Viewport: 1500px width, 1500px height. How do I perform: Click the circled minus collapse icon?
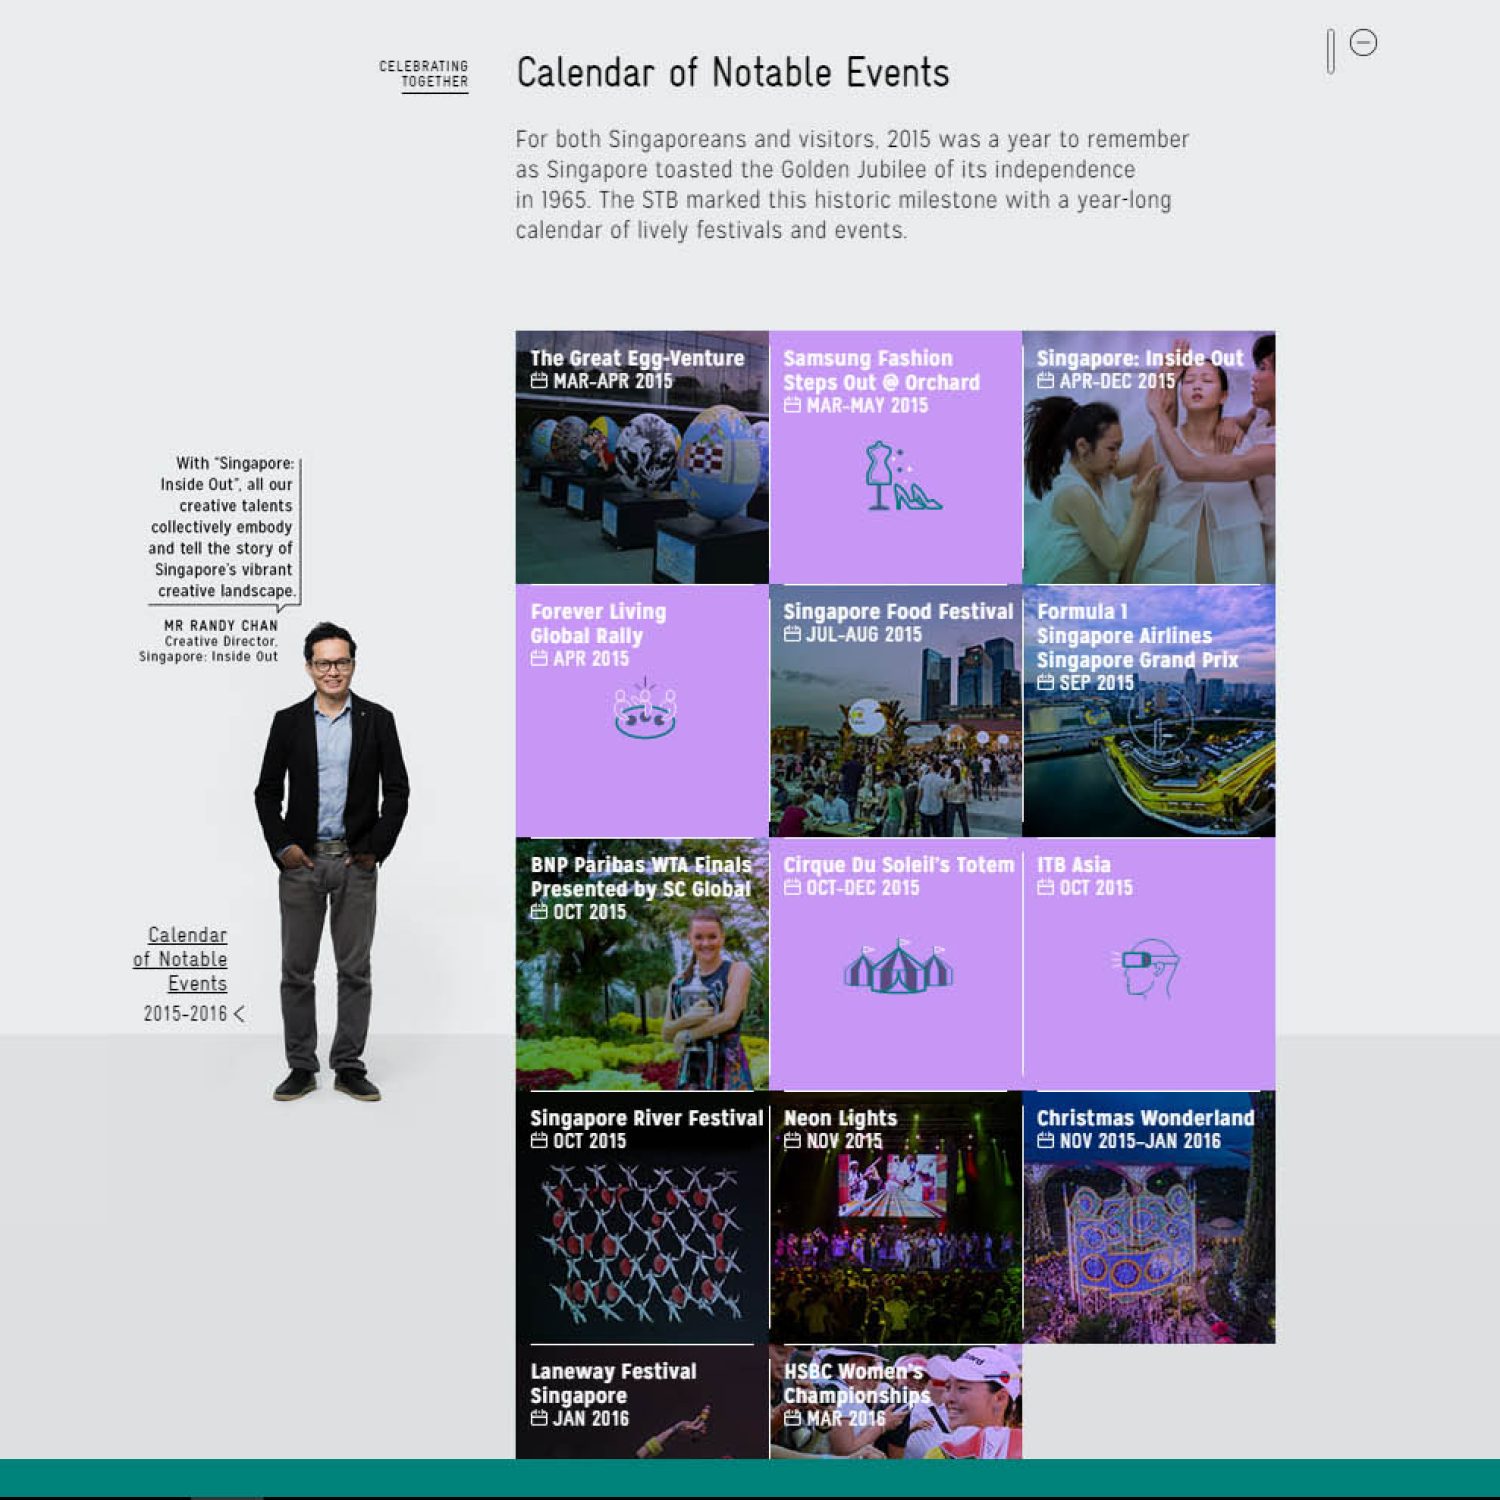[x=1362, y=43]
